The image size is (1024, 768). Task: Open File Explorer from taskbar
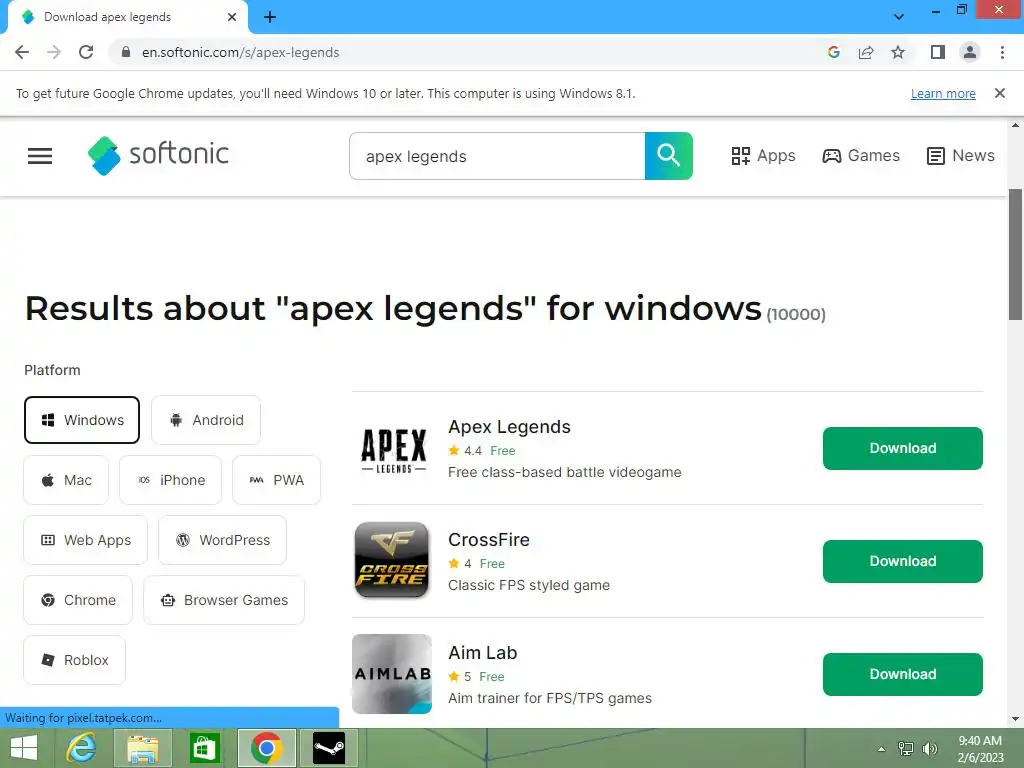(x=142, y=748)
